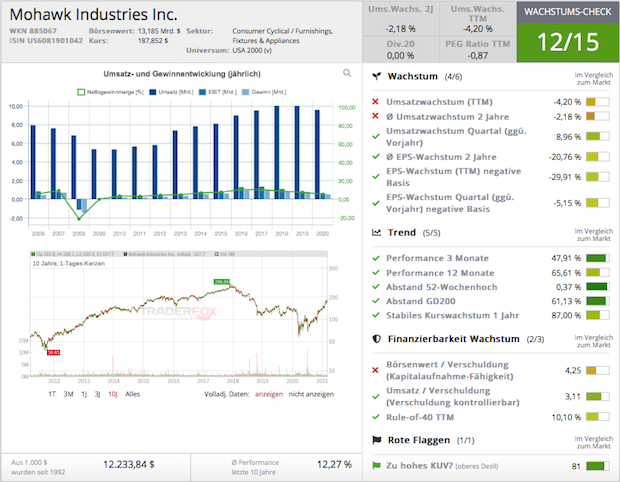Select the 1T chart timeframe

[52, 394]
